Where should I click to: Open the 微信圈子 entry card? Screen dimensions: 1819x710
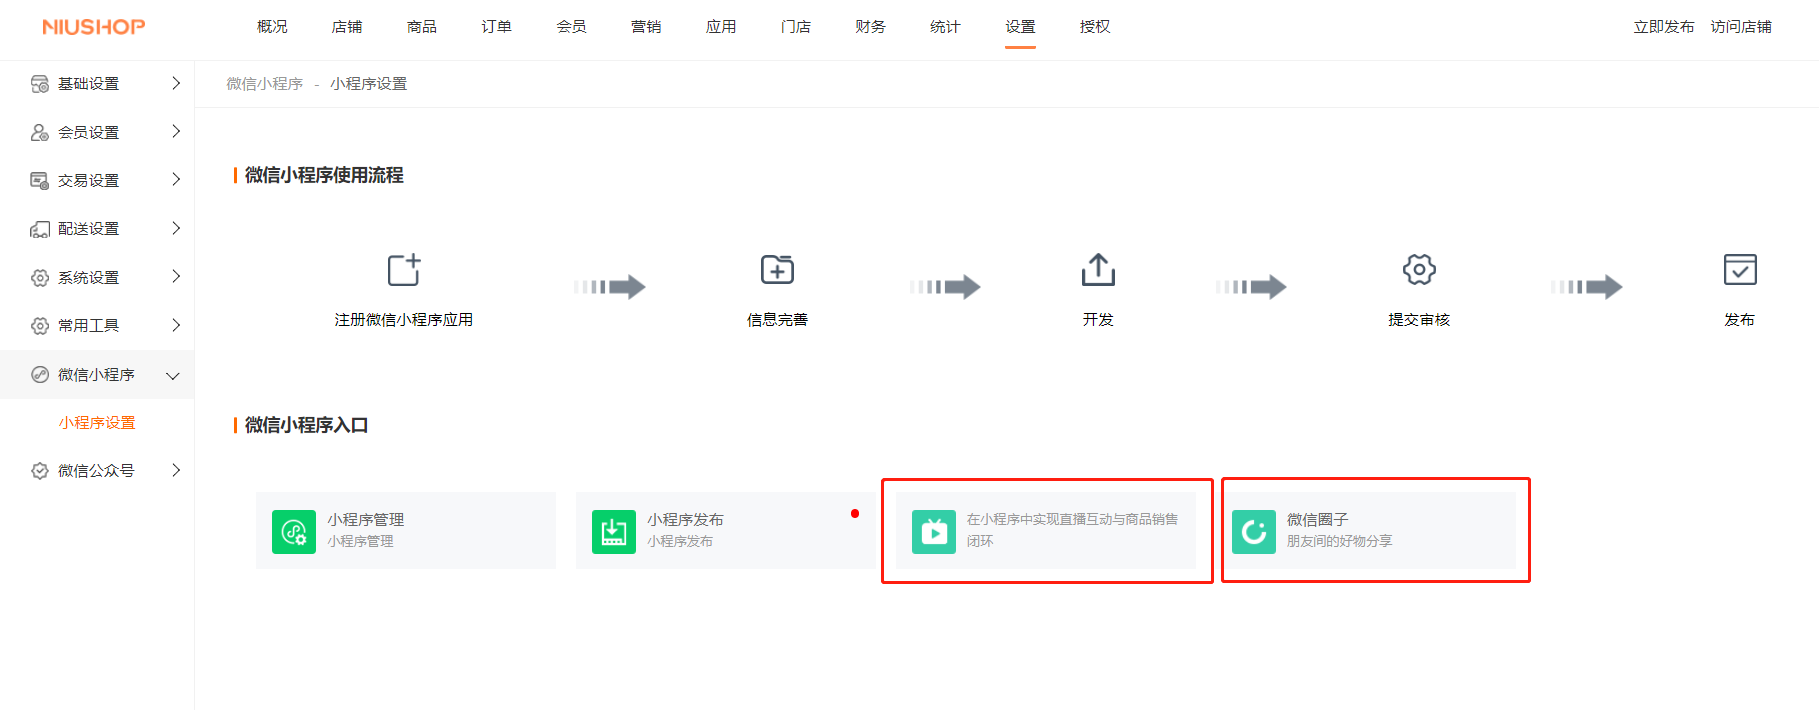click(1366, 531)
